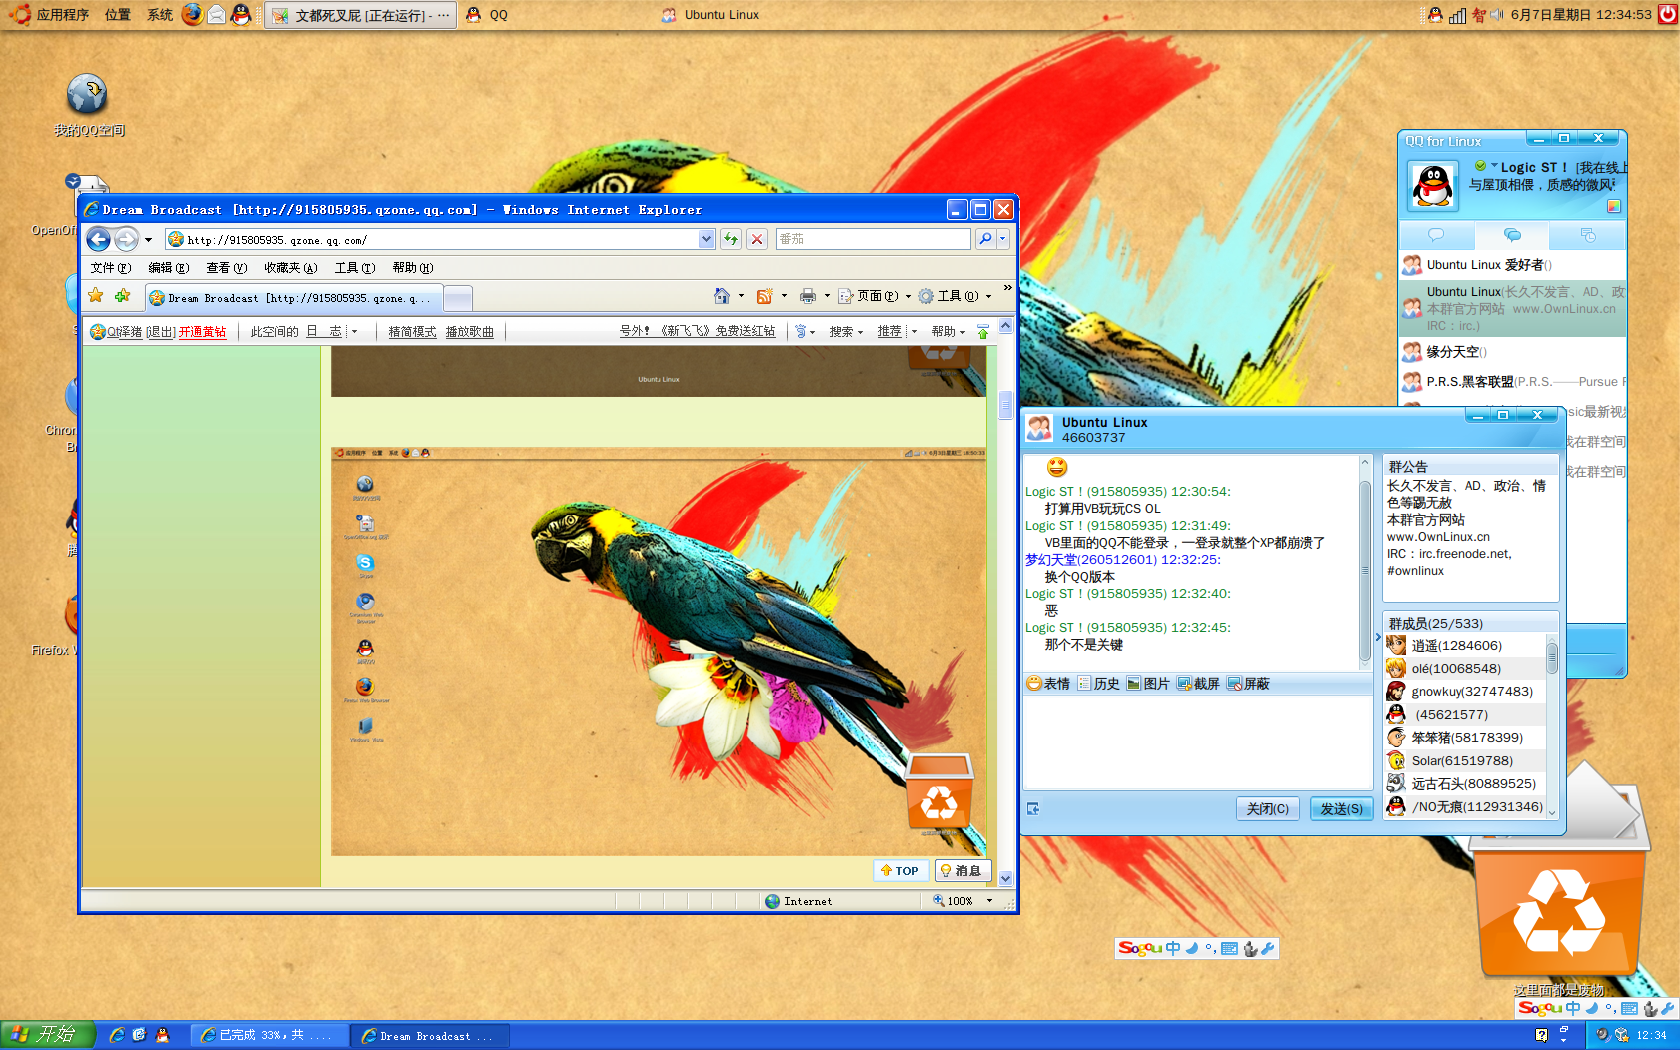
Task: Open the 页面(P) dropdown menu in IE
Action: [x=875, y=296]
